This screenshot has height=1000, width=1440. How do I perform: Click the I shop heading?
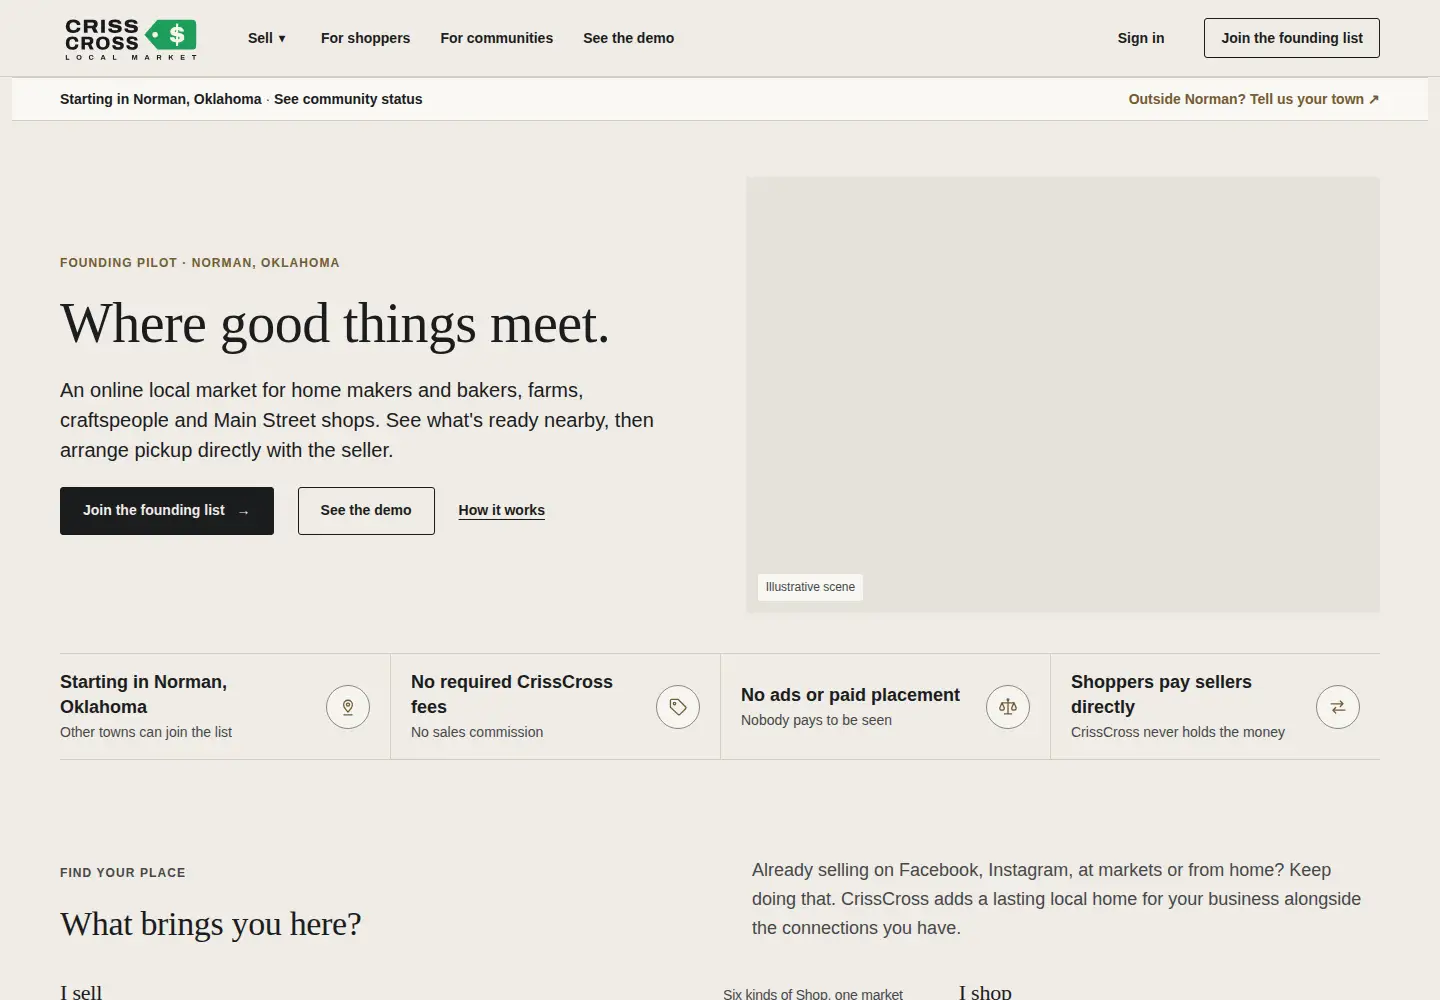point(985,992)
